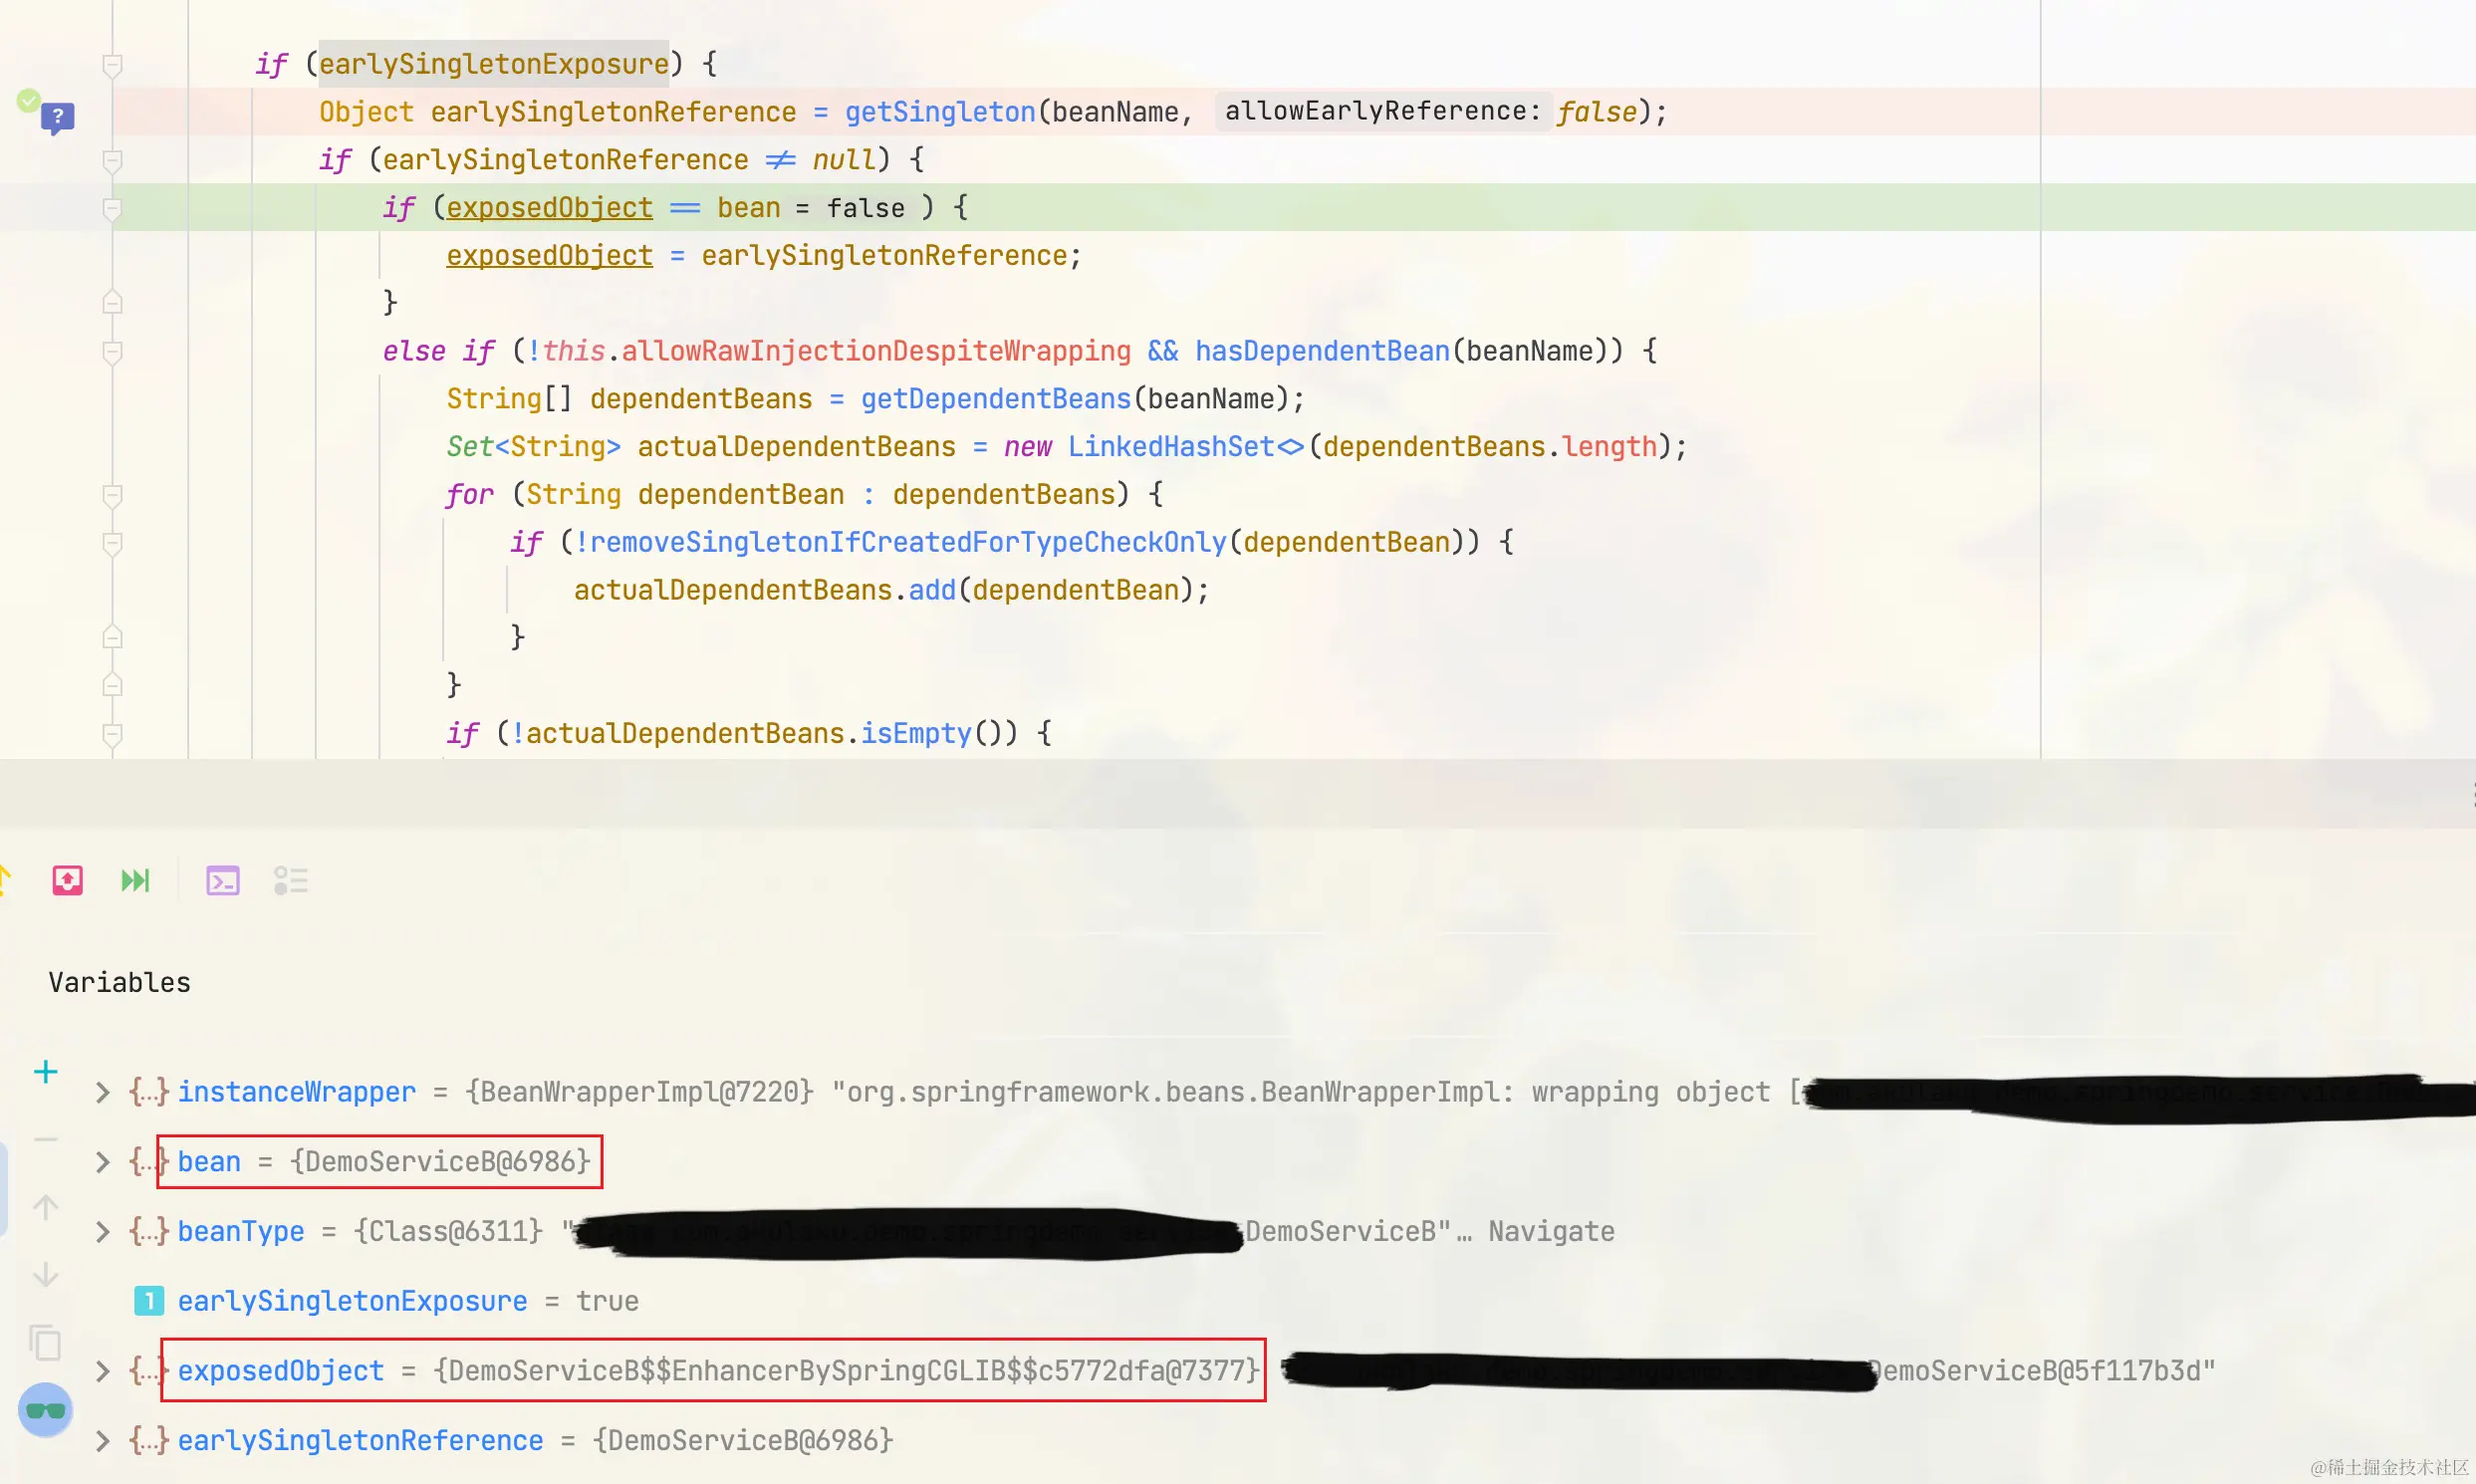The width and height of the screenshot is (2476, 1484).
Task: Expand the earlySingletonReference variable node
Action: [102, 1441]
